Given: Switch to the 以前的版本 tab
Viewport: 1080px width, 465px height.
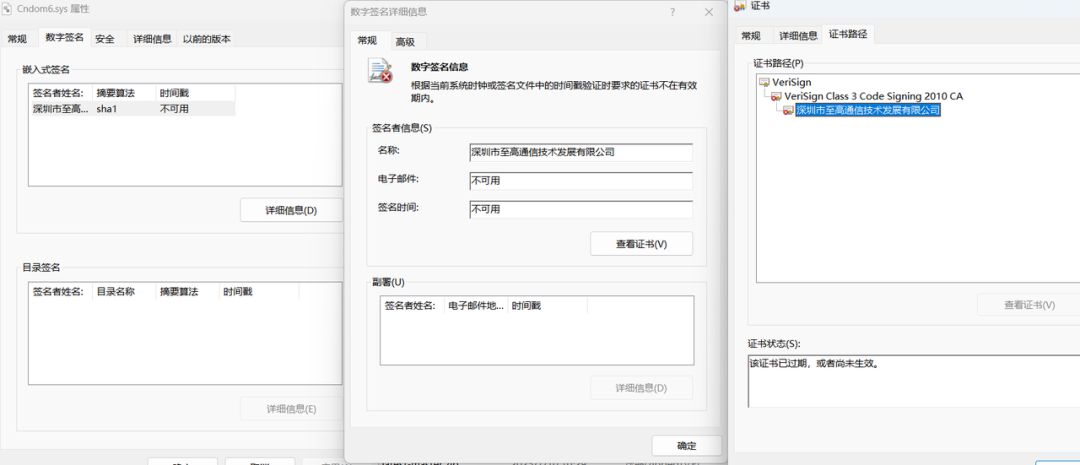Looking at the screenshot, I should click(207, 39).
